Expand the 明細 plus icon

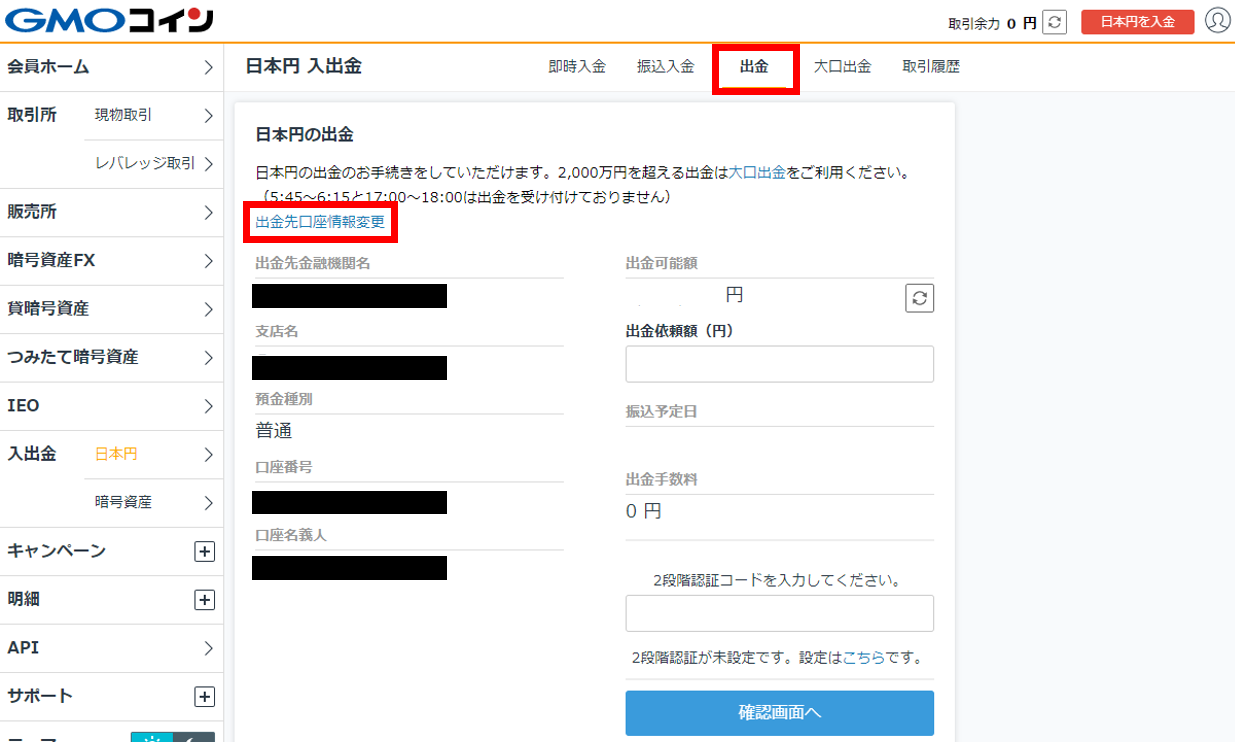(x=204, y=600)
